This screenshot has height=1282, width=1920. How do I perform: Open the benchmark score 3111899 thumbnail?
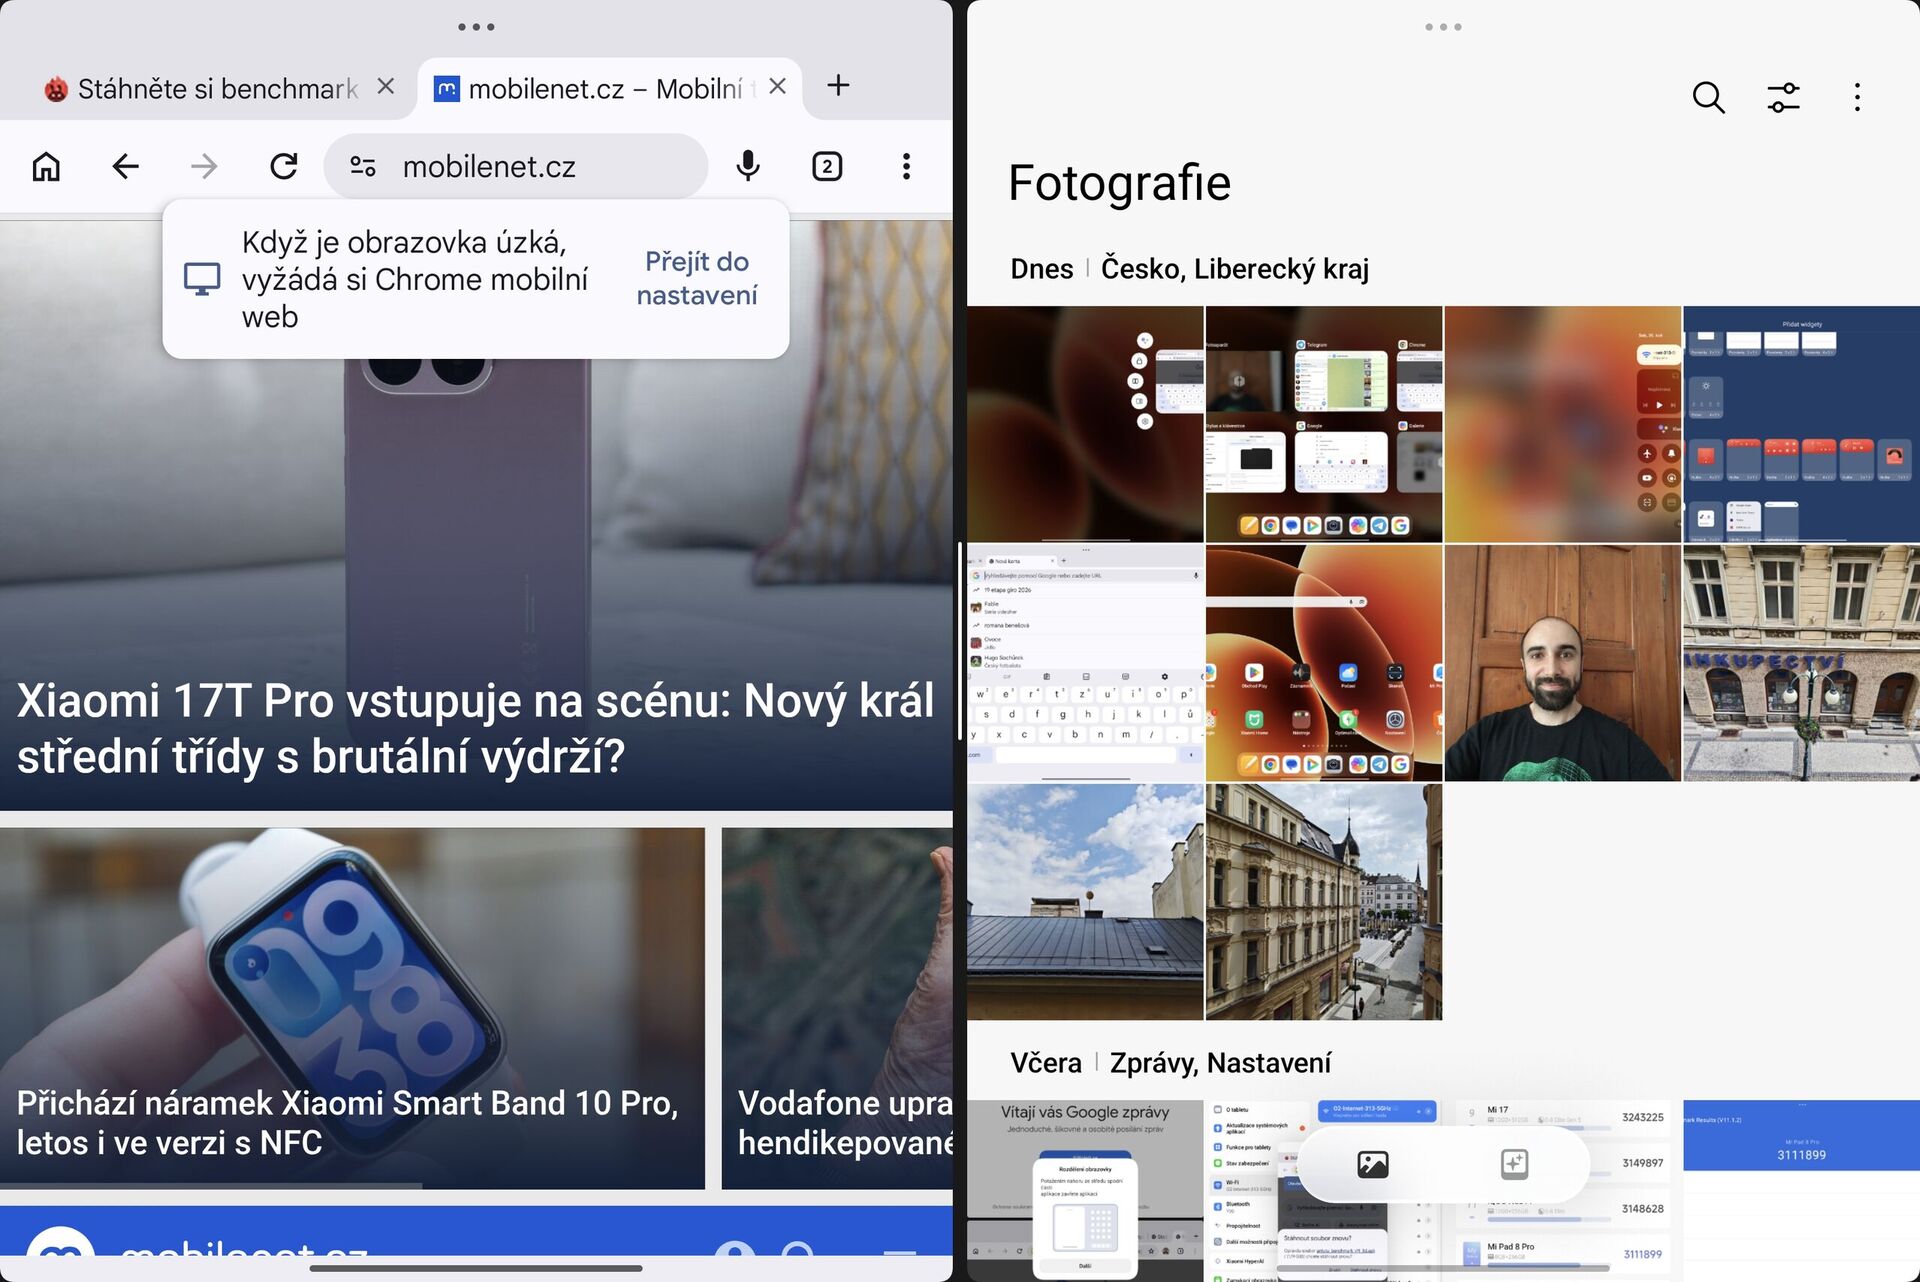tap(1802, 1191)
